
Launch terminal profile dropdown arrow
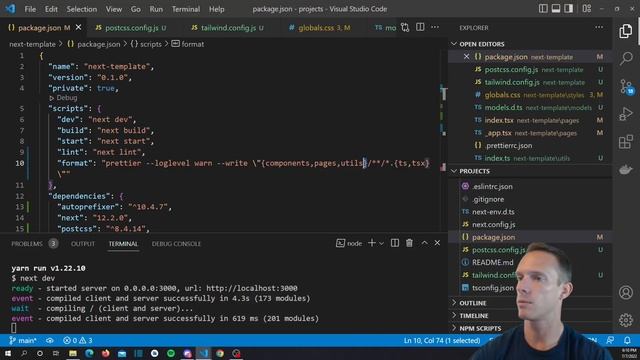(381, 243)
